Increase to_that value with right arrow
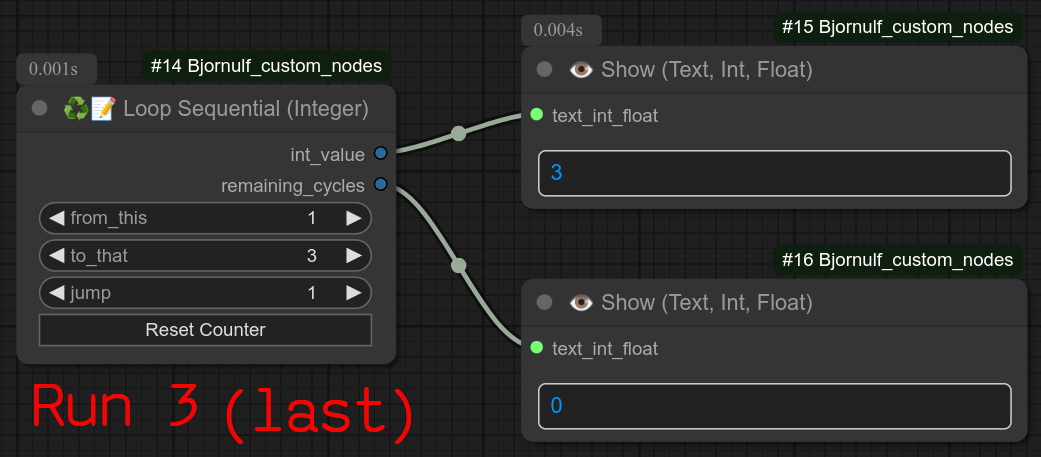The image size is (1041, 457). pos(353,256)
